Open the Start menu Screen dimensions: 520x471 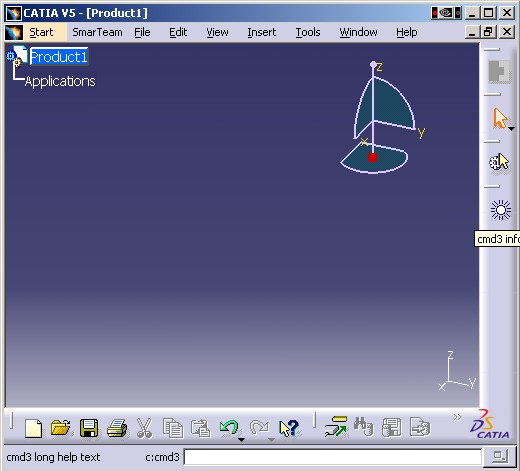[41, 32]
